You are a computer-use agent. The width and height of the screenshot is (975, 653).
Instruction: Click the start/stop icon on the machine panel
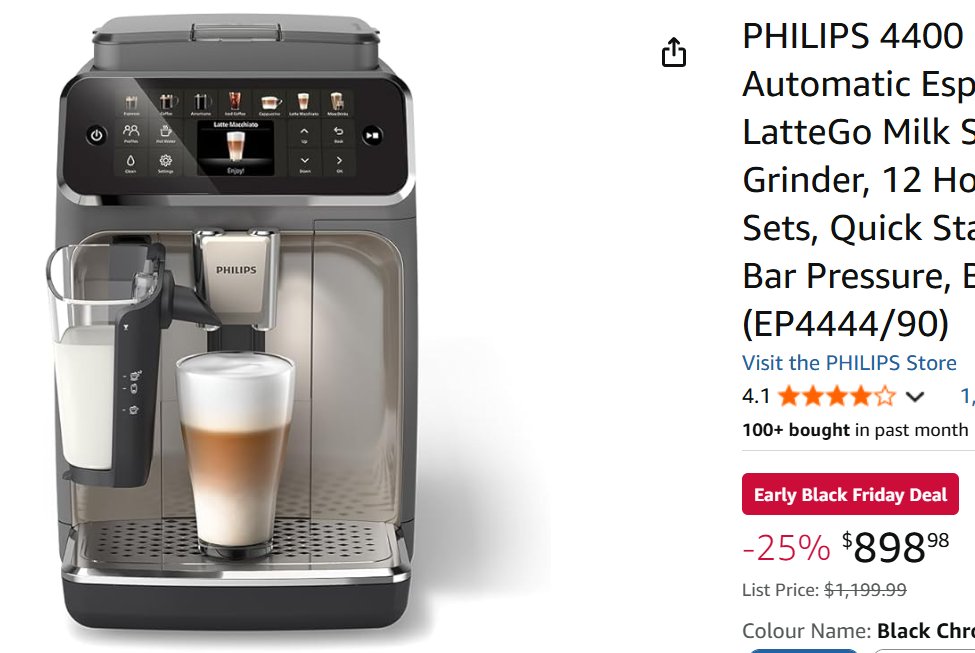coord(372,135)
